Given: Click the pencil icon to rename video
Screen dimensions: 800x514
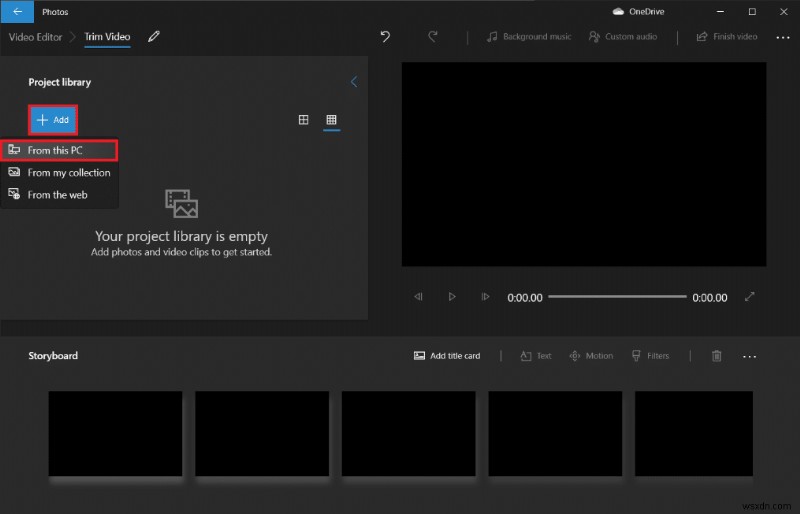Looking at the screenshot, I should point(153,37).
